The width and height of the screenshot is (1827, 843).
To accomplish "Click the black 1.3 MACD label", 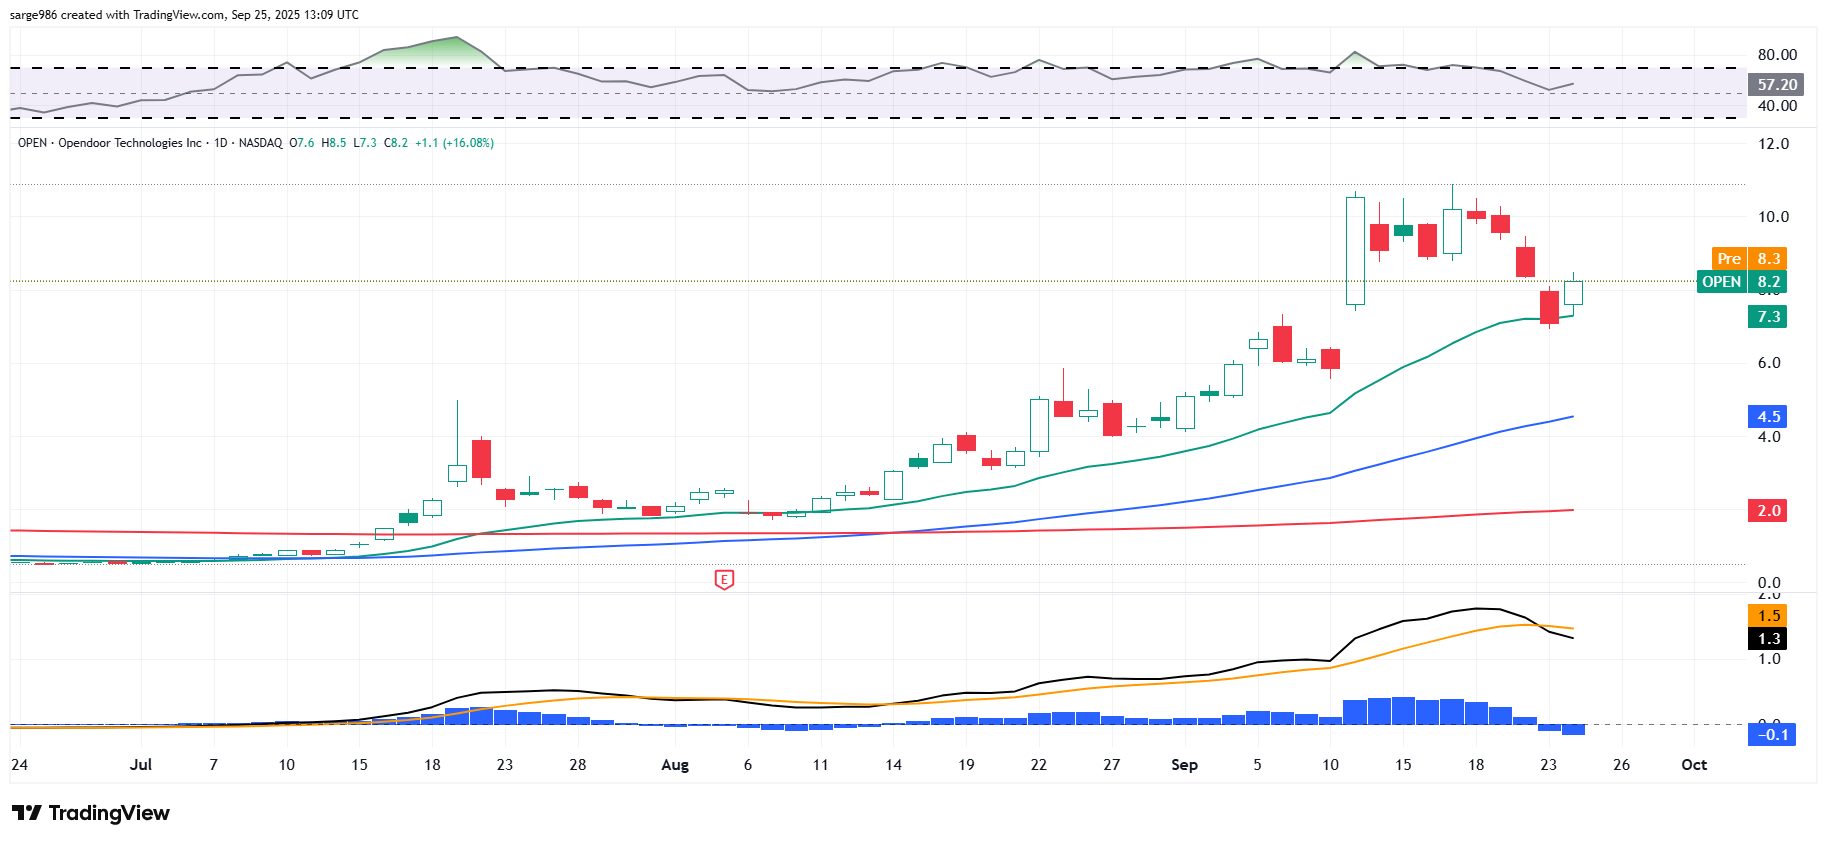I will pyautogui.click(x=1768, y=639).
